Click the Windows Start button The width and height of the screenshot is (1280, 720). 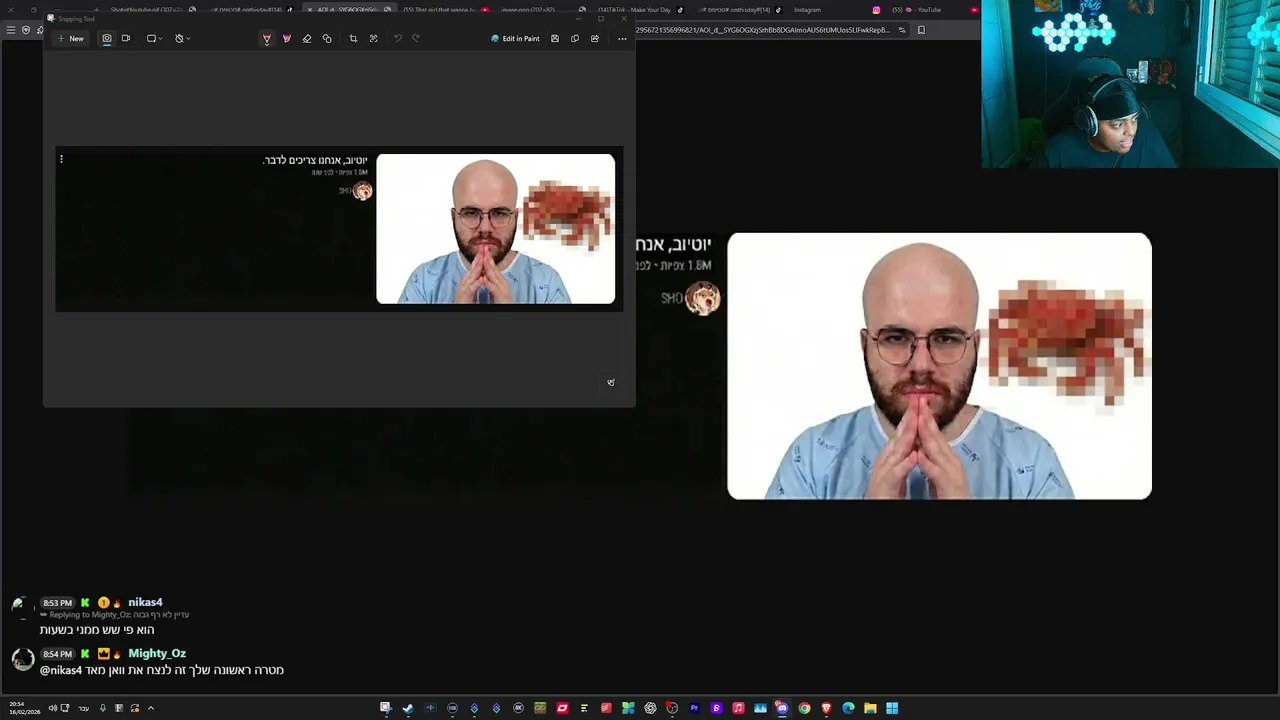[x=892, y=708]
